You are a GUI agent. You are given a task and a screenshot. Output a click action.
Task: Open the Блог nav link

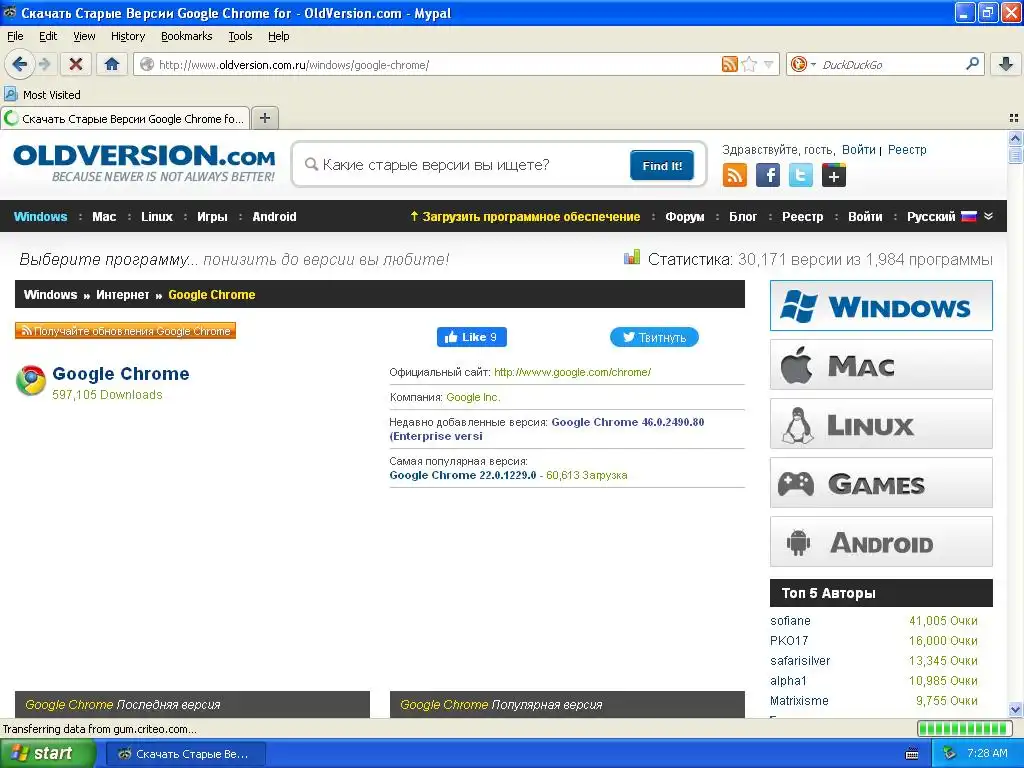743,216
